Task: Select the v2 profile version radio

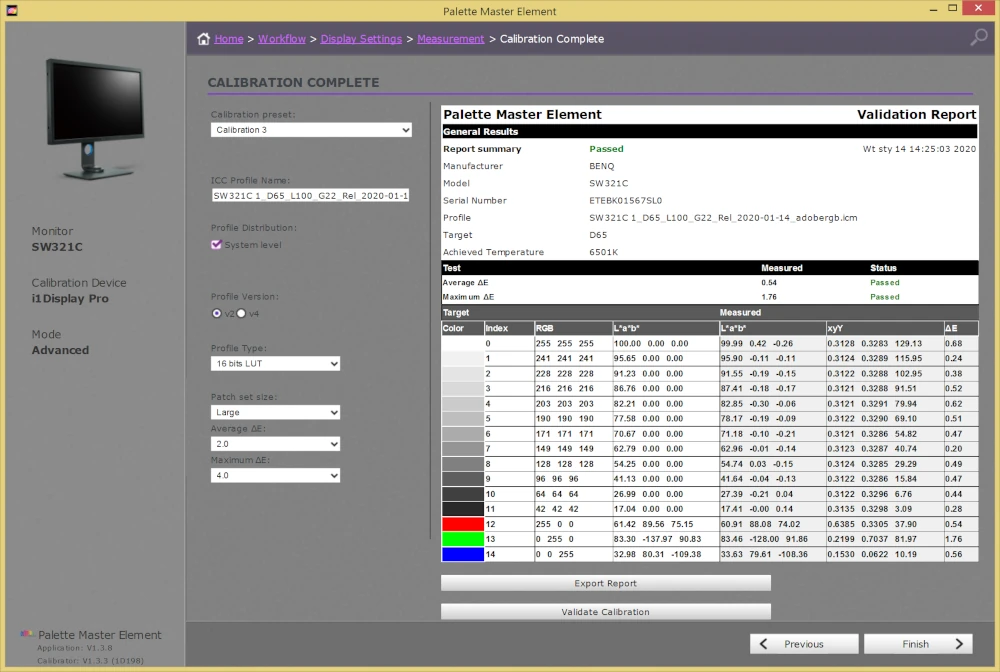Action: (x=217, y=313)
